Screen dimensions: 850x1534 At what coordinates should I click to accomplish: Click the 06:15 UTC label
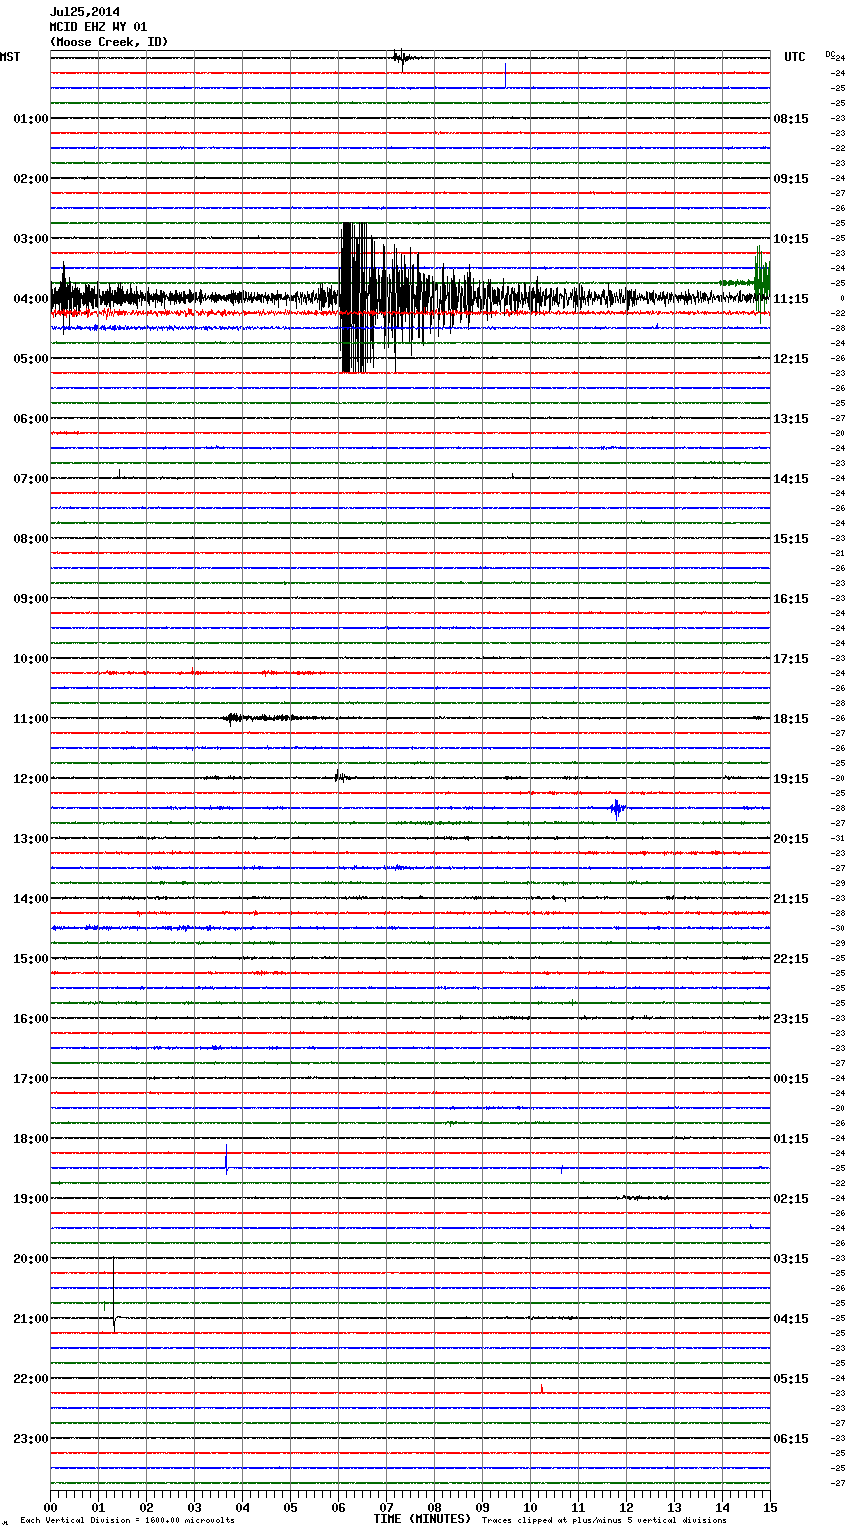click(x=791, y=1439)
